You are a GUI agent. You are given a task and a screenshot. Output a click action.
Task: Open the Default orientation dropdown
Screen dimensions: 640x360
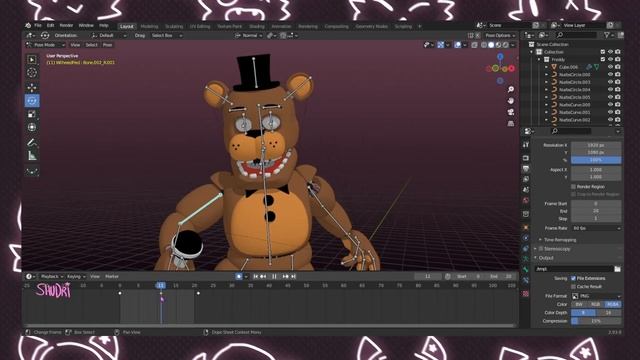click(108, 36)
